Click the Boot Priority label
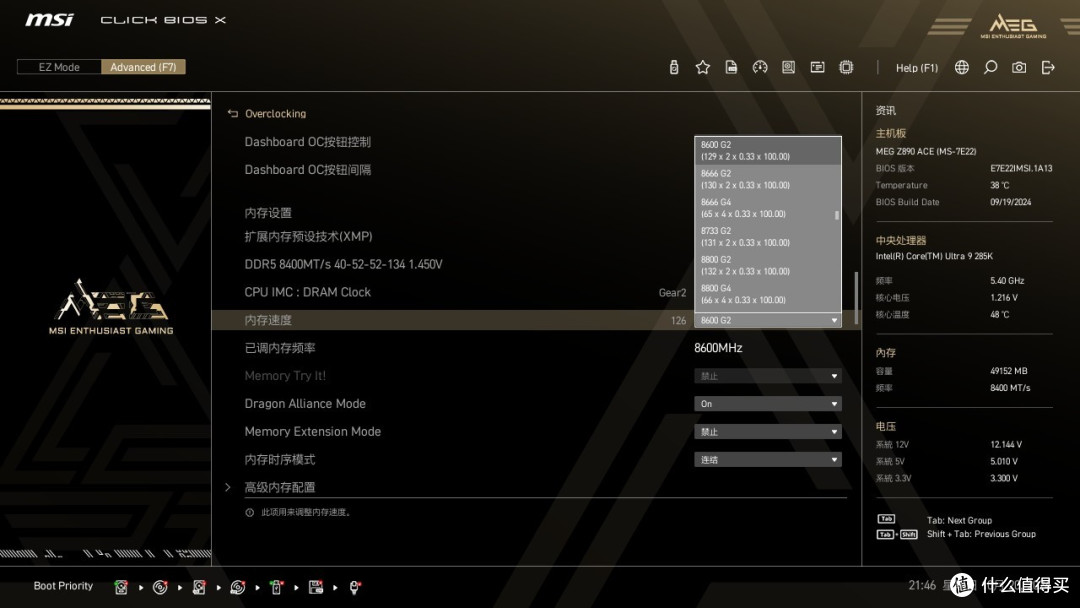The image size is (1080, 608). tap(63, 586)
